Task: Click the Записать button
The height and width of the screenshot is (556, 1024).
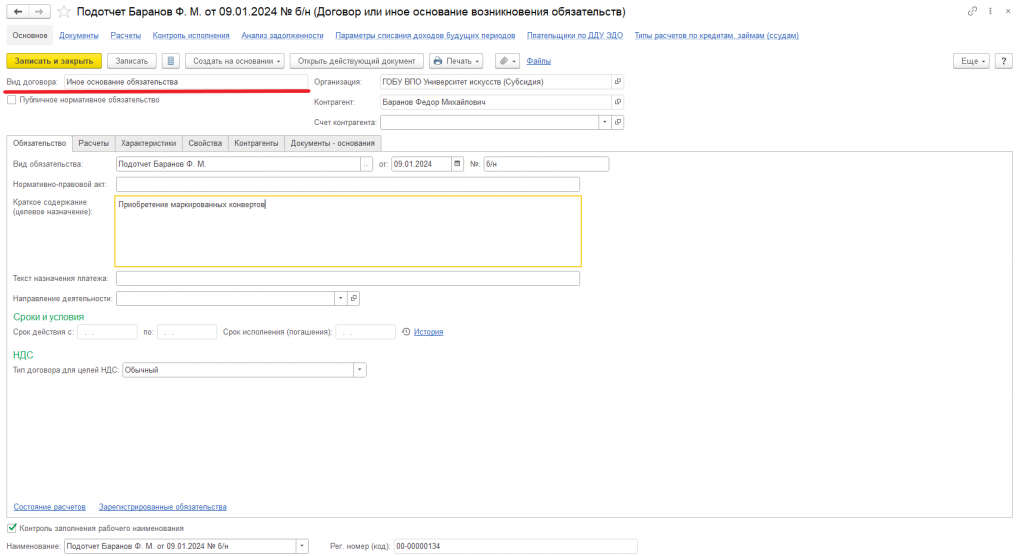Action: [132, 61]
